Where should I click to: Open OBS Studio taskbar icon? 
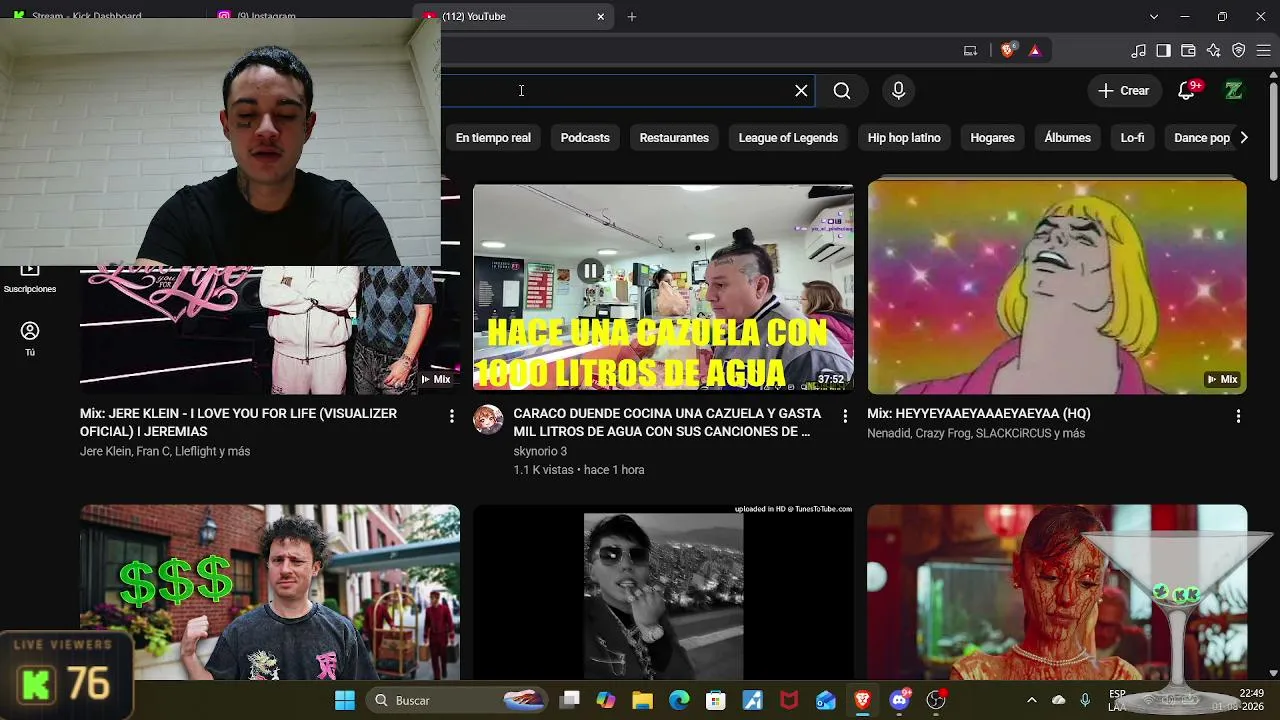click(x=936, y=700)
